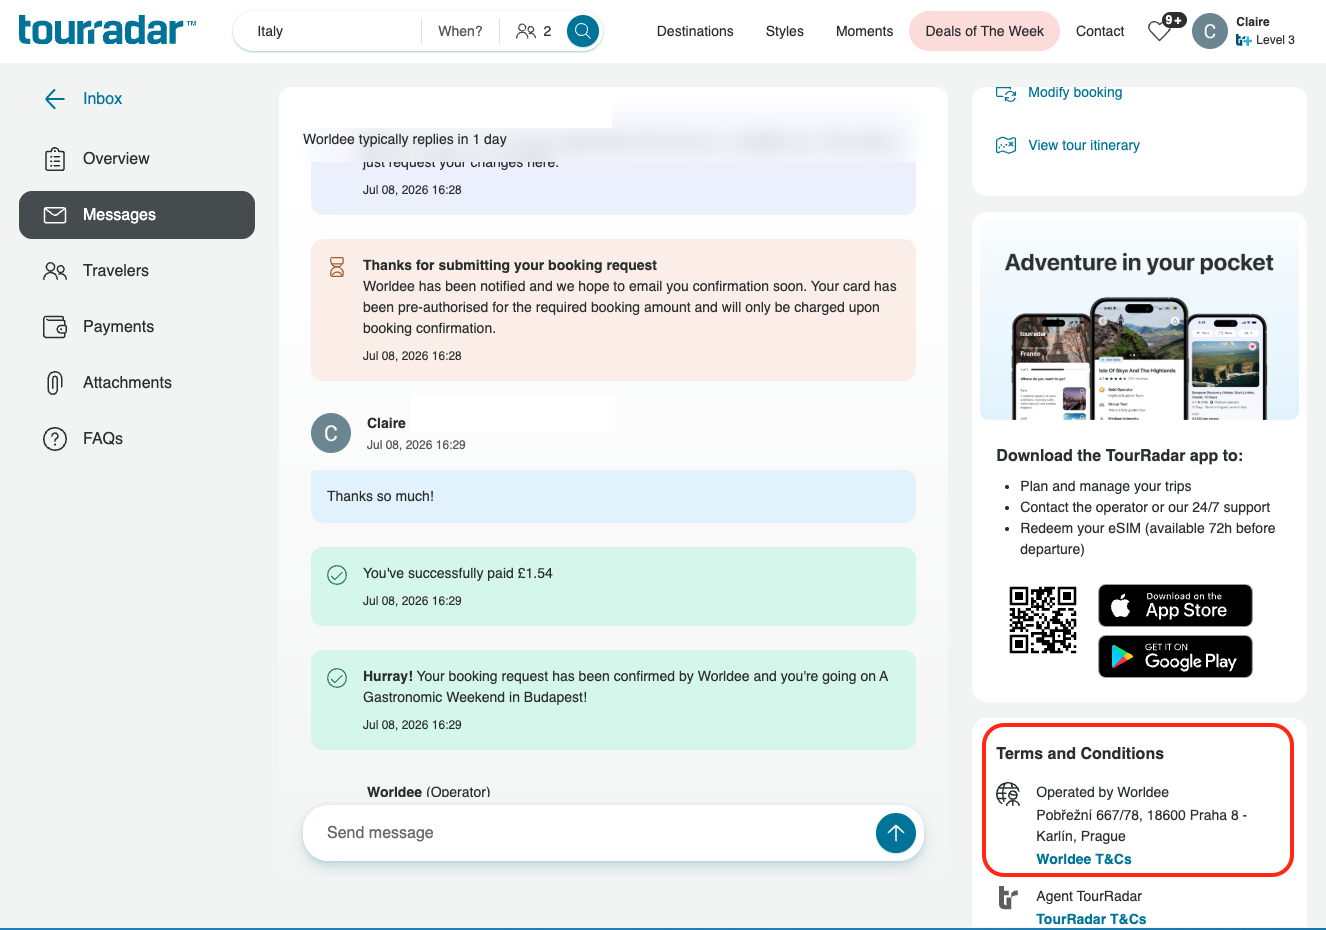The height and width of the screenshot is (930, 1326).
Task: Click the Overview clipboard icon
Action: tap(55, 159)
